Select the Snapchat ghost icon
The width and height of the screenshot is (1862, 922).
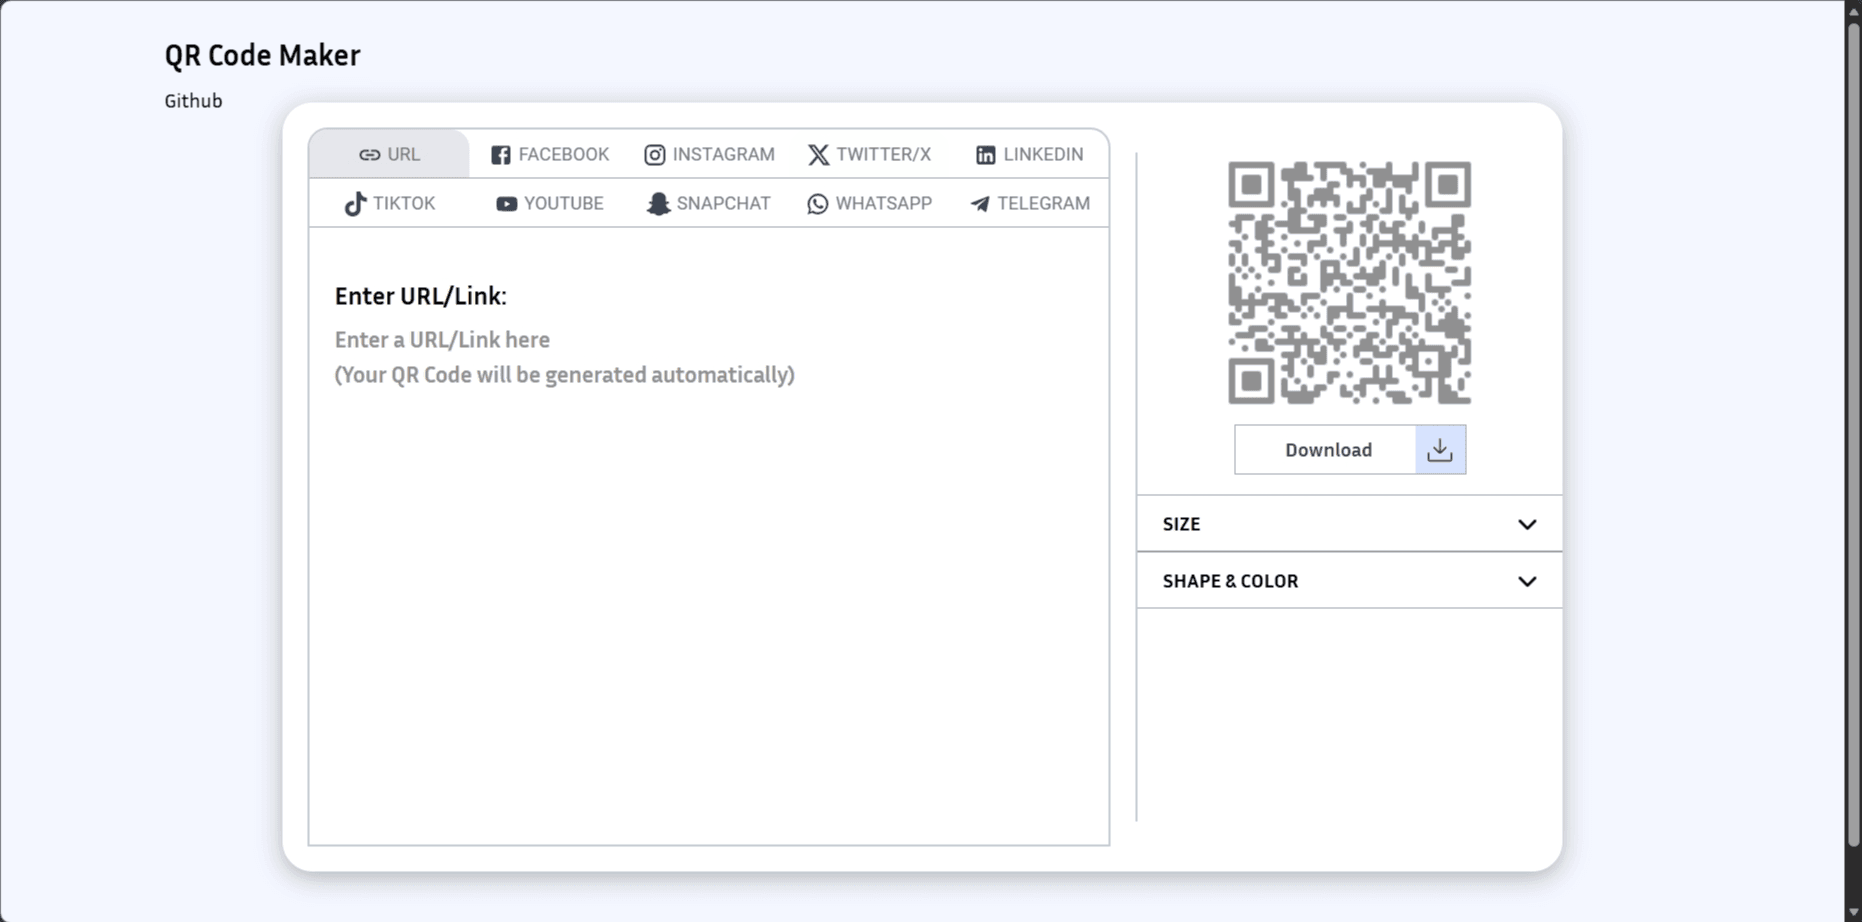pos(658,203)
